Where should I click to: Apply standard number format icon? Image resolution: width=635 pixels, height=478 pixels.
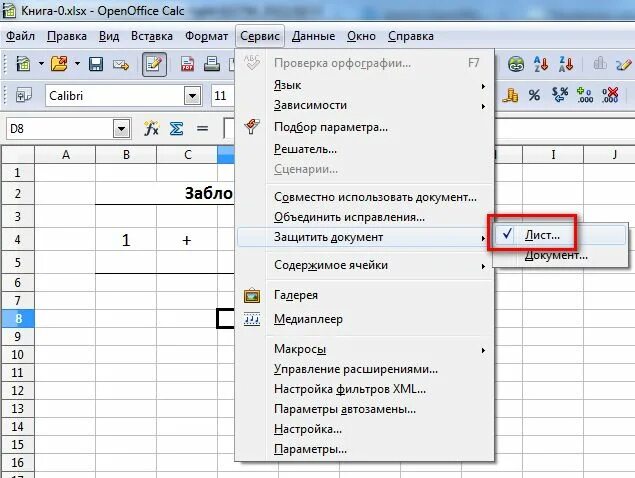[x=560, y=96]
